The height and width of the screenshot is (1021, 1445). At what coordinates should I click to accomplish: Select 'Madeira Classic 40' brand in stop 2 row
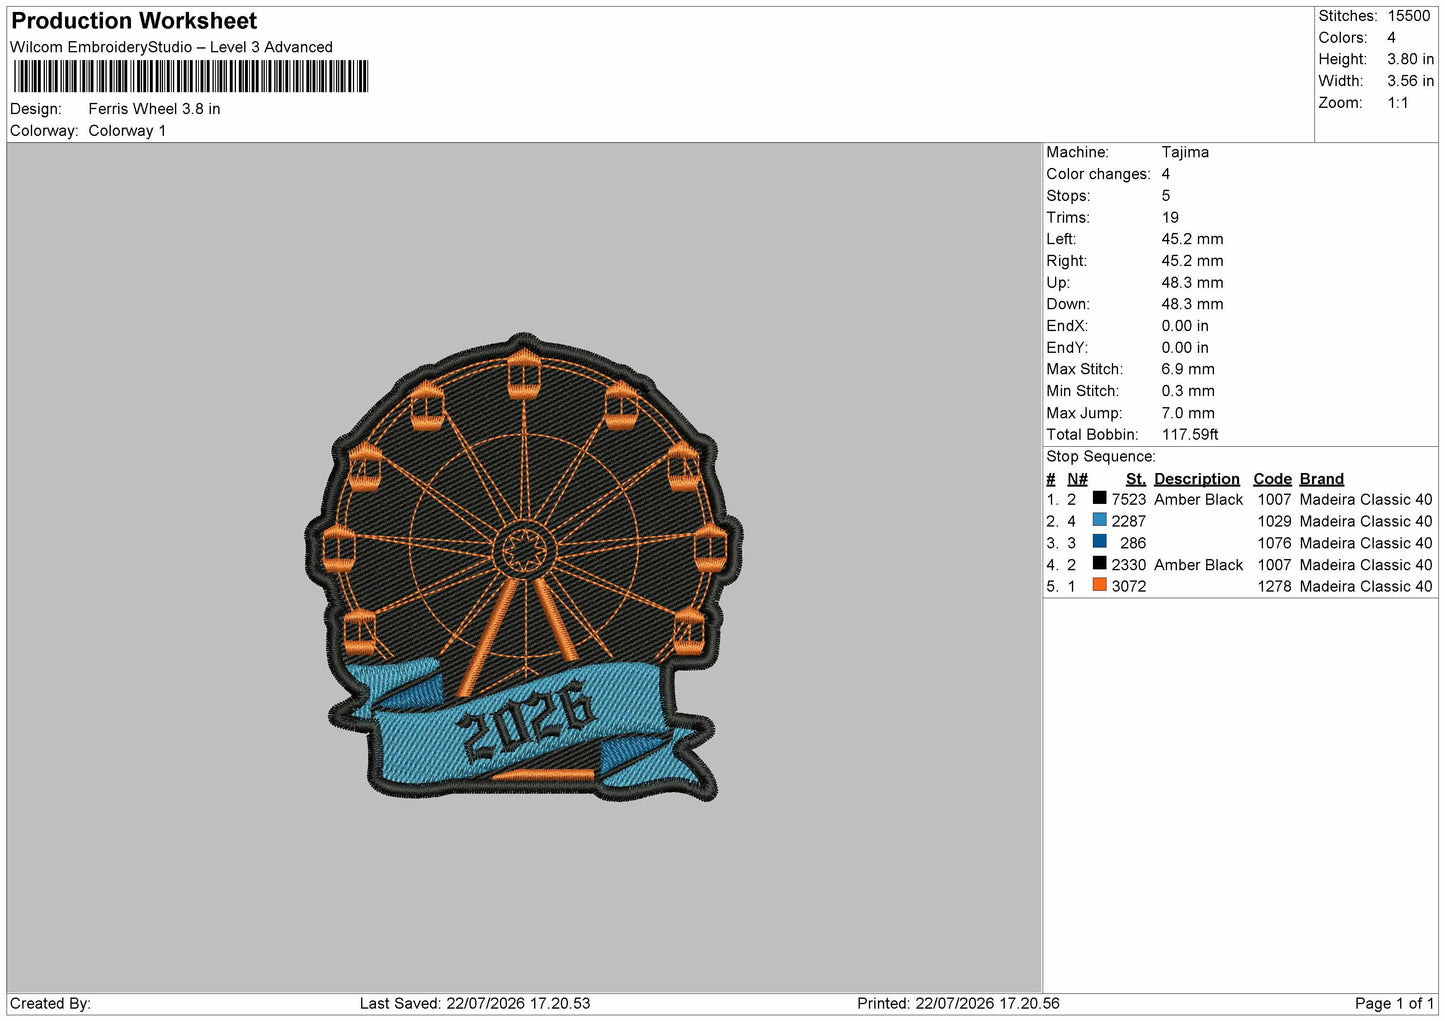1366,522
